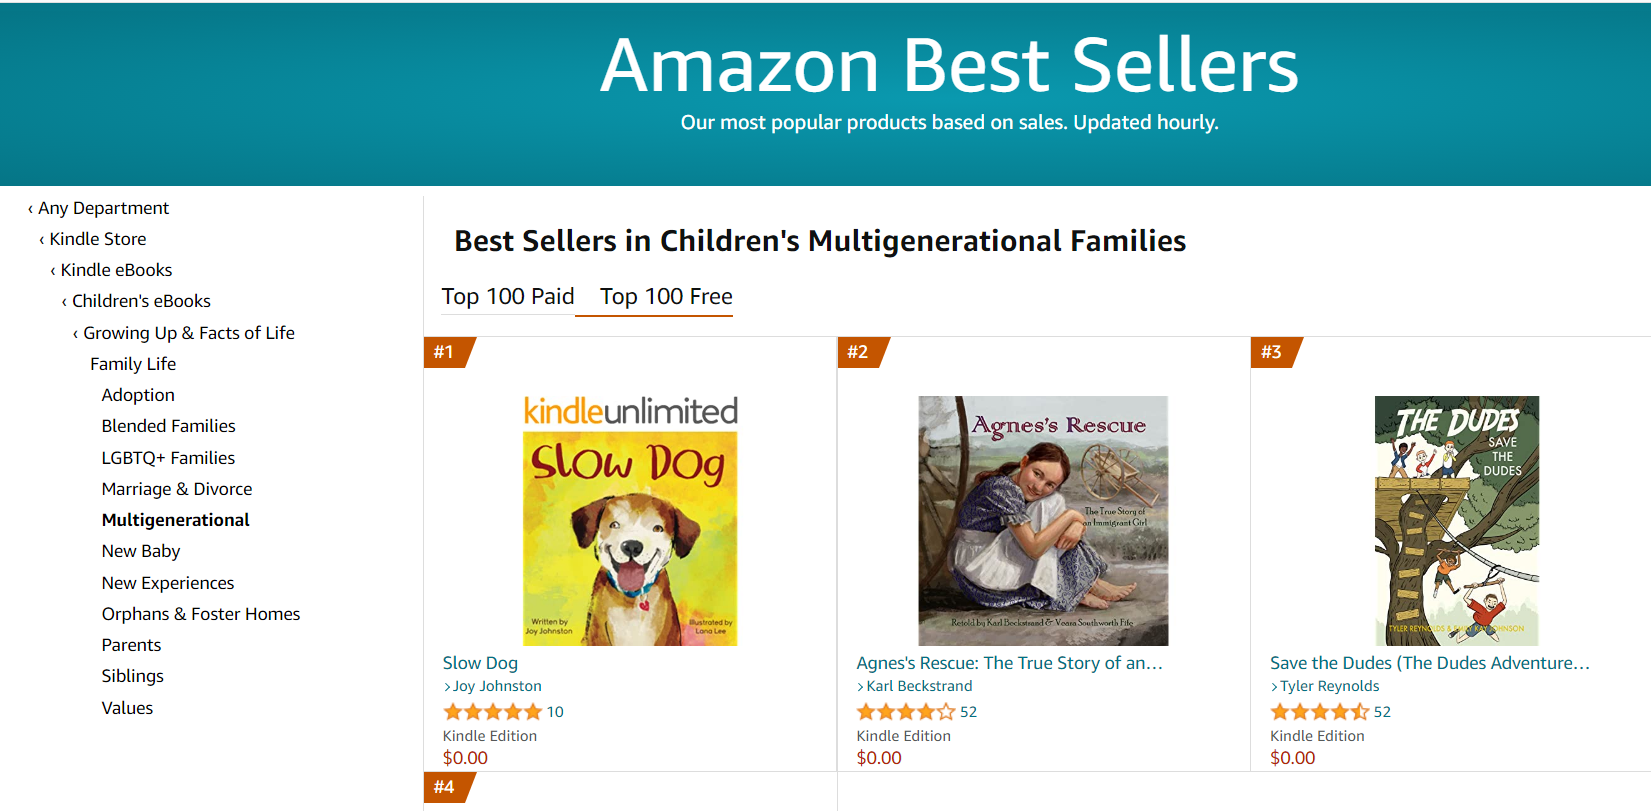Image resolution: width=1651 pixels, height=811 pixels.
Task: Select Orphans & Foster Homes category
Action: (200, 614)
